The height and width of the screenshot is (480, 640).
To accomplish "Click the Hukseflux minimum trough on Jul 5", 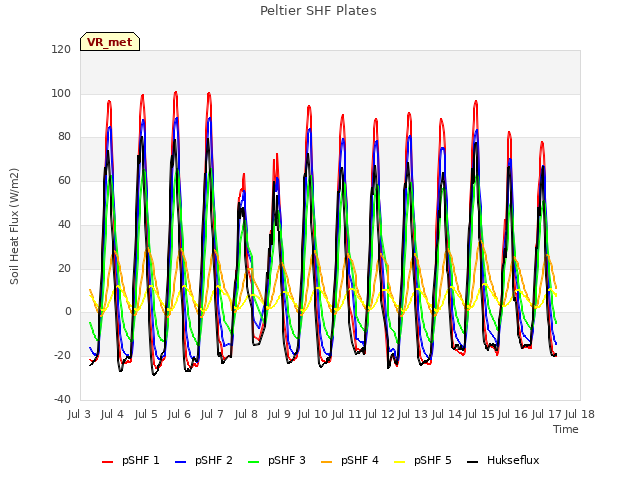I will click(x=154, y=375).
